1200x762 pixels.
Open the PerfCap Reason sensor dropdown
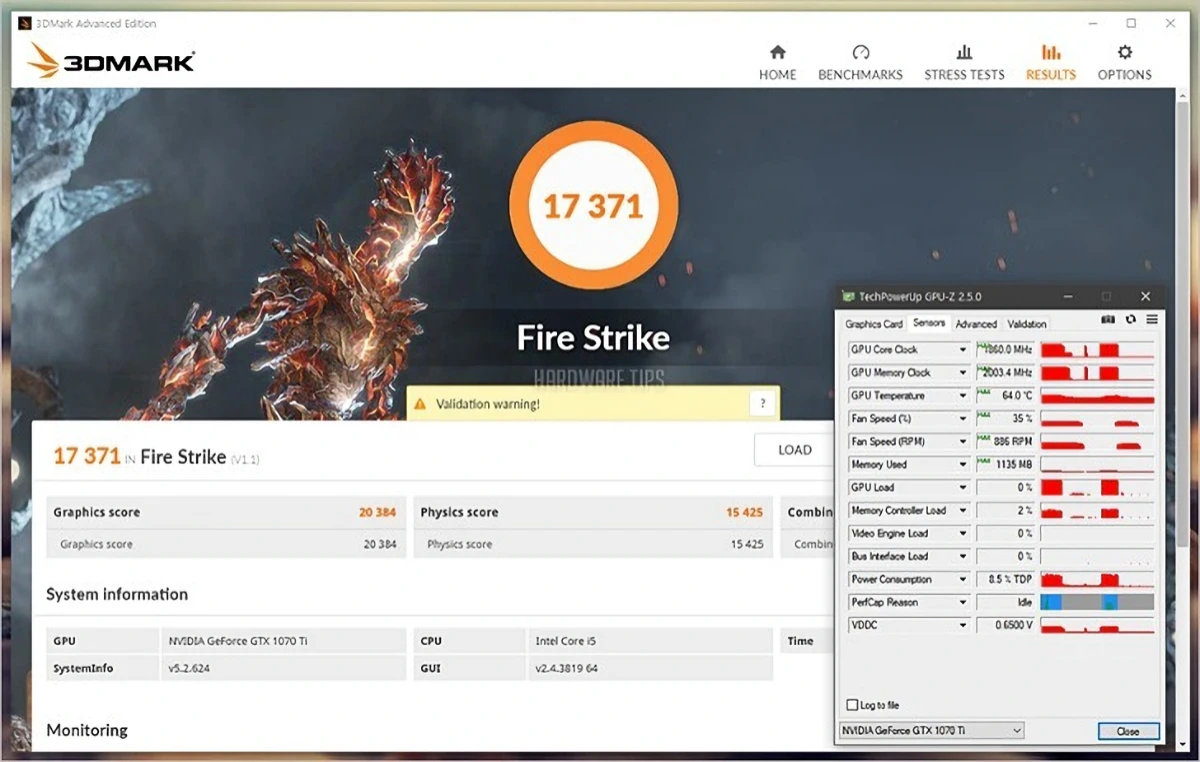tap(963, 603)
